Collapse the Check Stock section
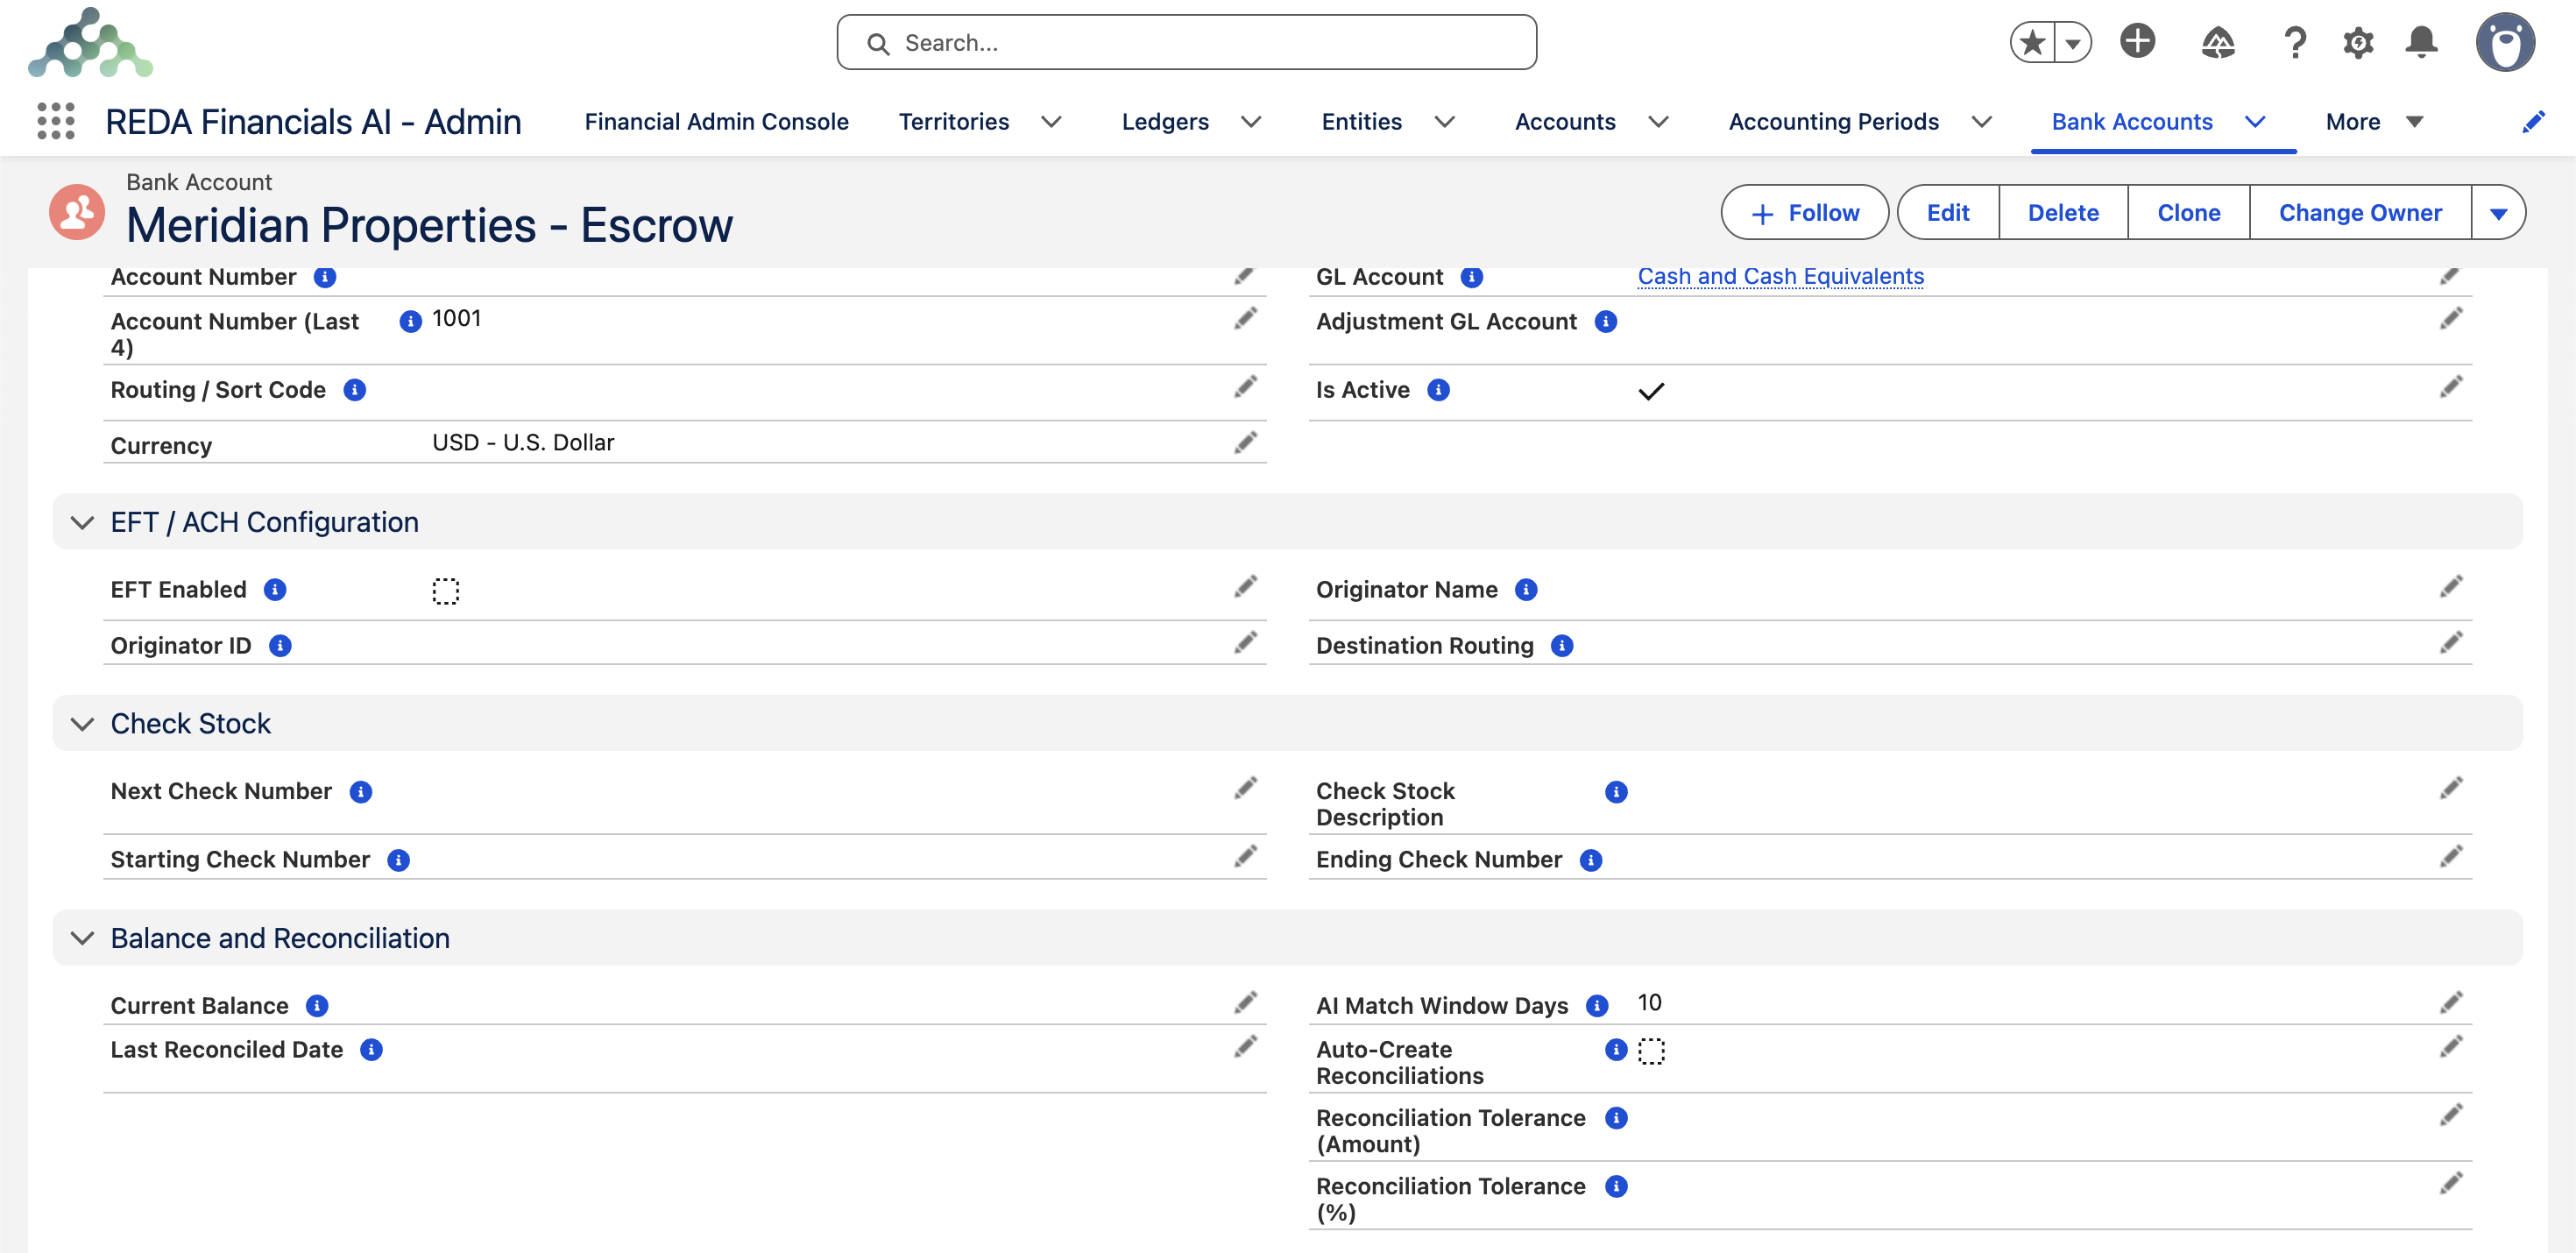The width and height of the screenshot is (2576, 1253). 83,723
